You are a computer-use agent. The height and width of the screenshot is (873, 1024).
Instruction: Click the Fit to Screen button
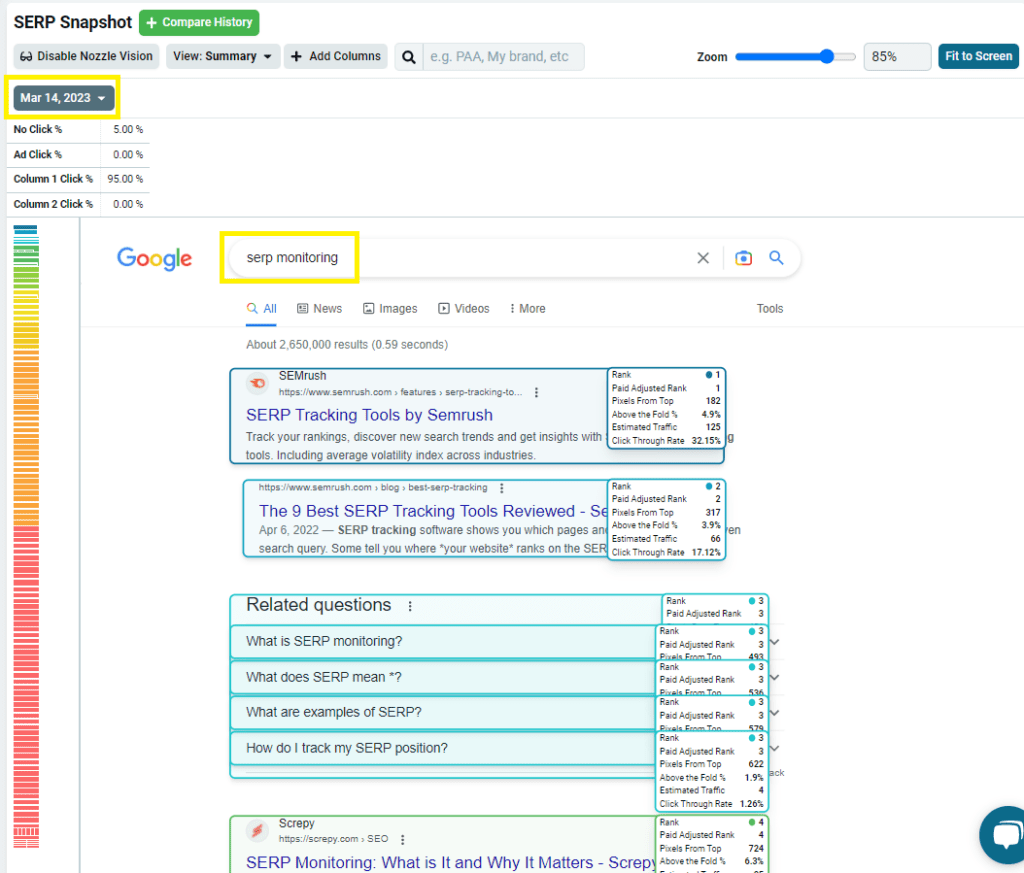coord(978,56)
